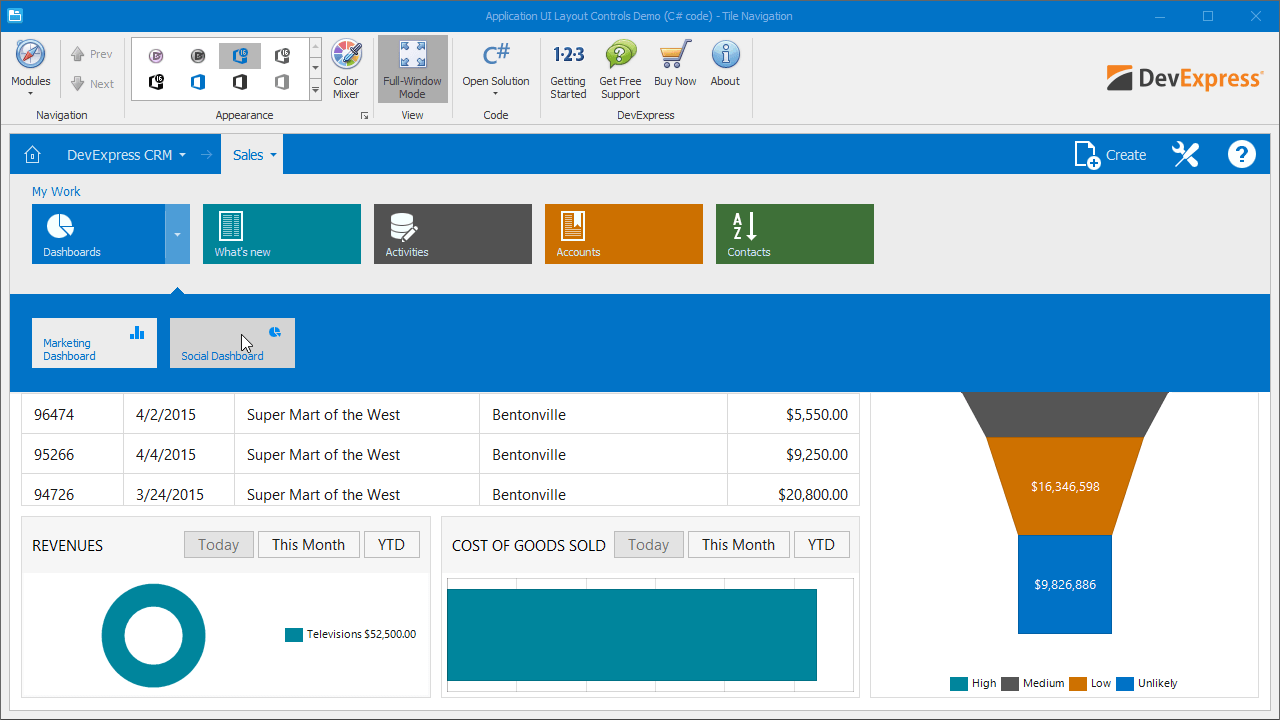Click the Get Free Support icon

coord(619,67)
